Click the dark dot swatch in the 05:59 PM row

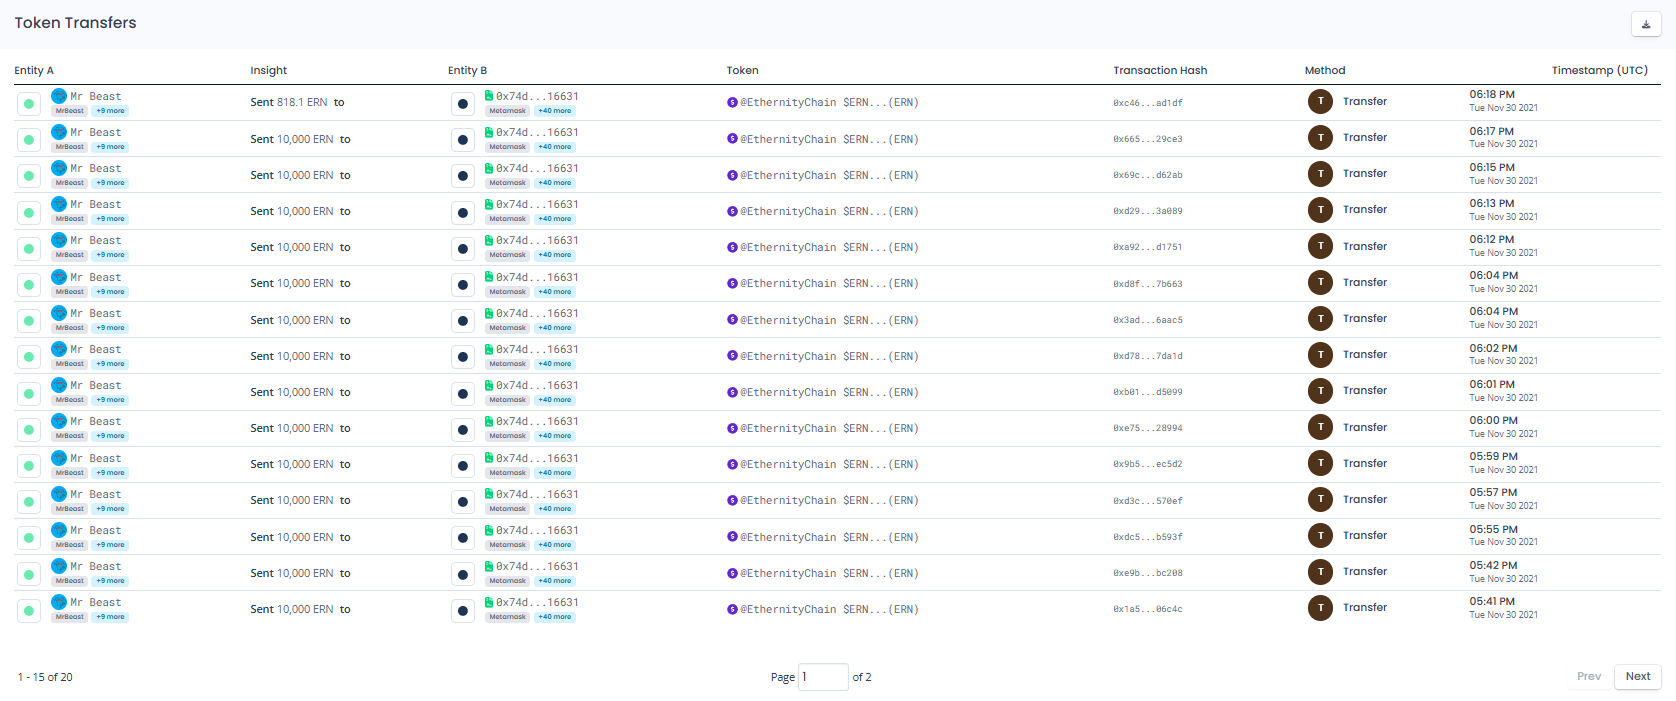point(462,465)
